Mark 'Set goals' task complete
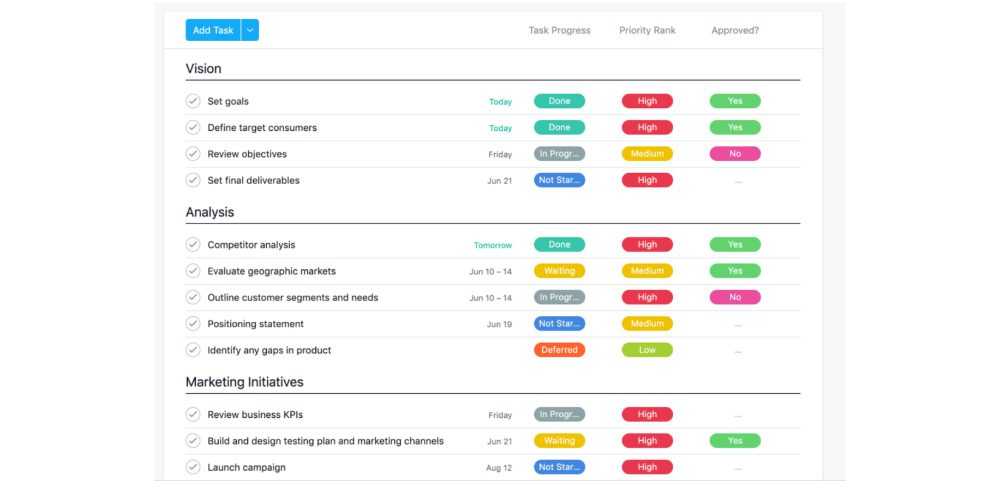The image size is (1000, 500). pos(193,101)
